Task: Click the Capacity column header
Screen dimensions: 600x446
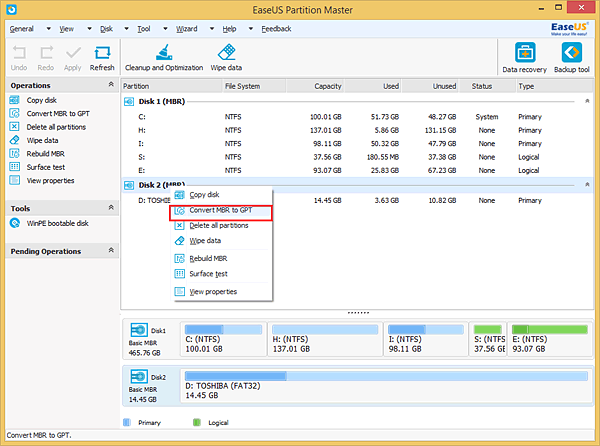Action: [328, 86]
